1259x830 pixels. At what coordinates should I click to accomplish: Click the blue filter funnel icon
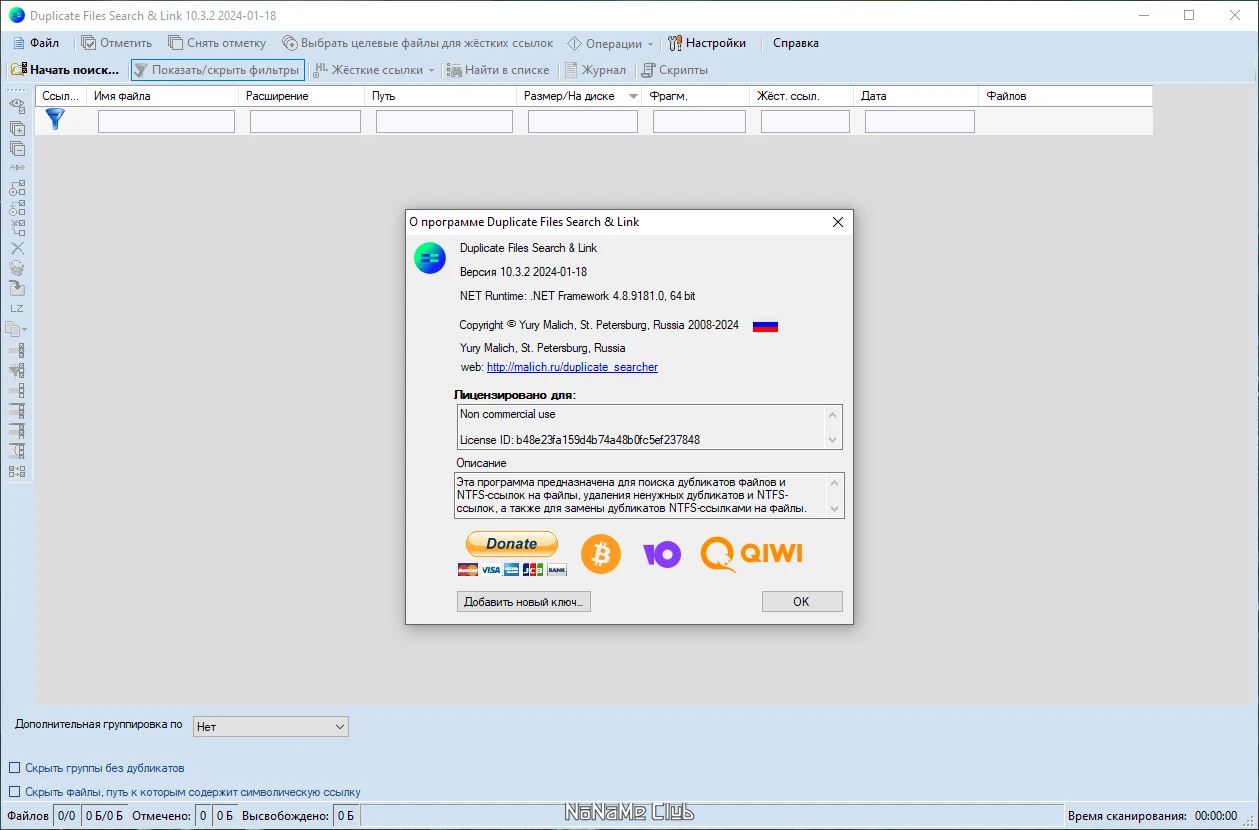[x=55, y=119]
